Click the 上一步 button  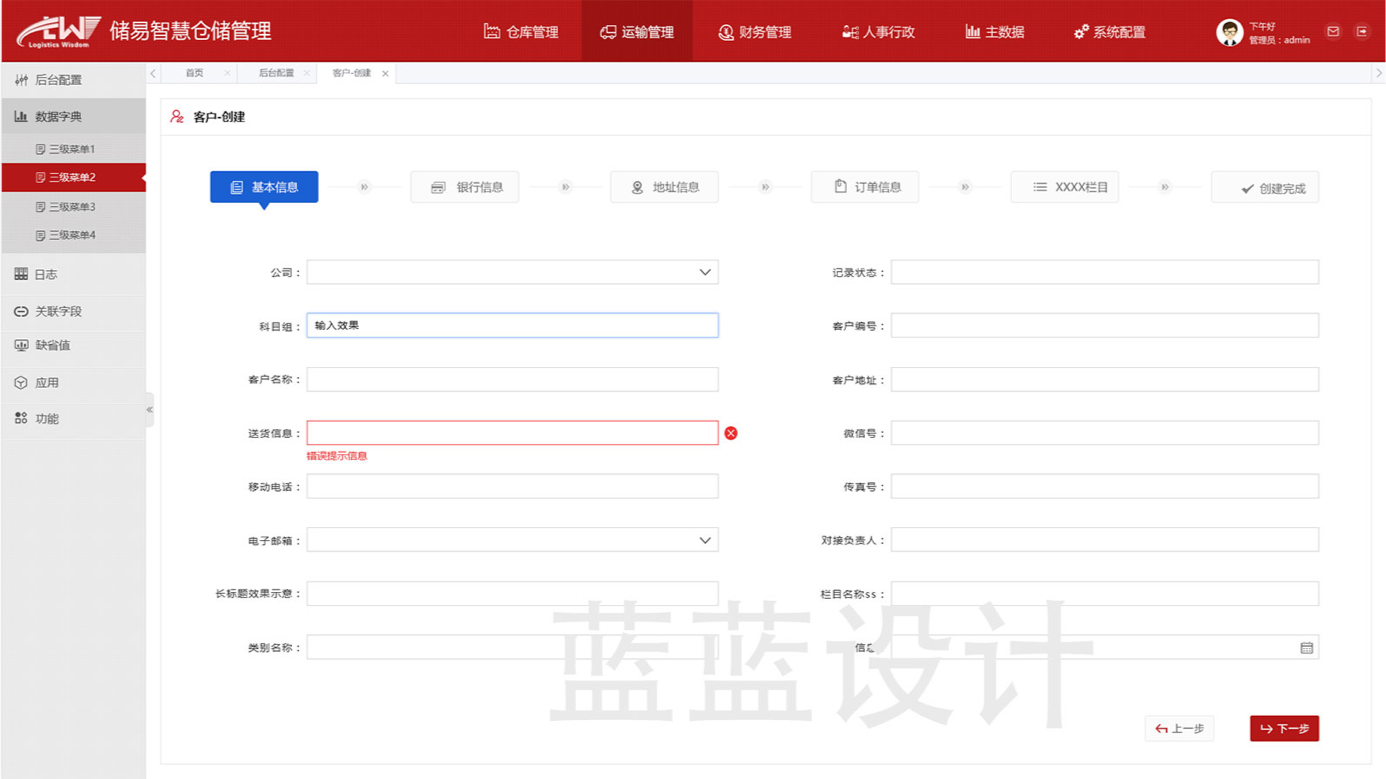(x=1180, y=728)
